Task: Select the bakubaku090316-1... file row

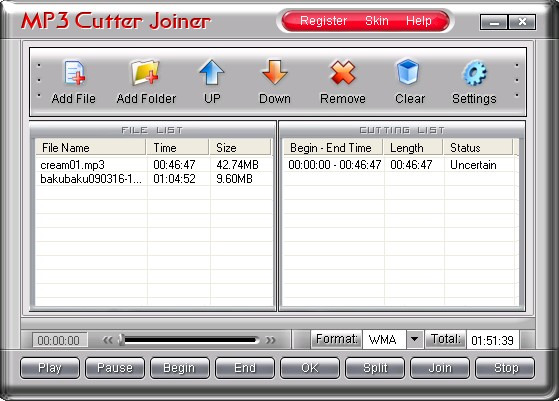Action: coord(154,179)
